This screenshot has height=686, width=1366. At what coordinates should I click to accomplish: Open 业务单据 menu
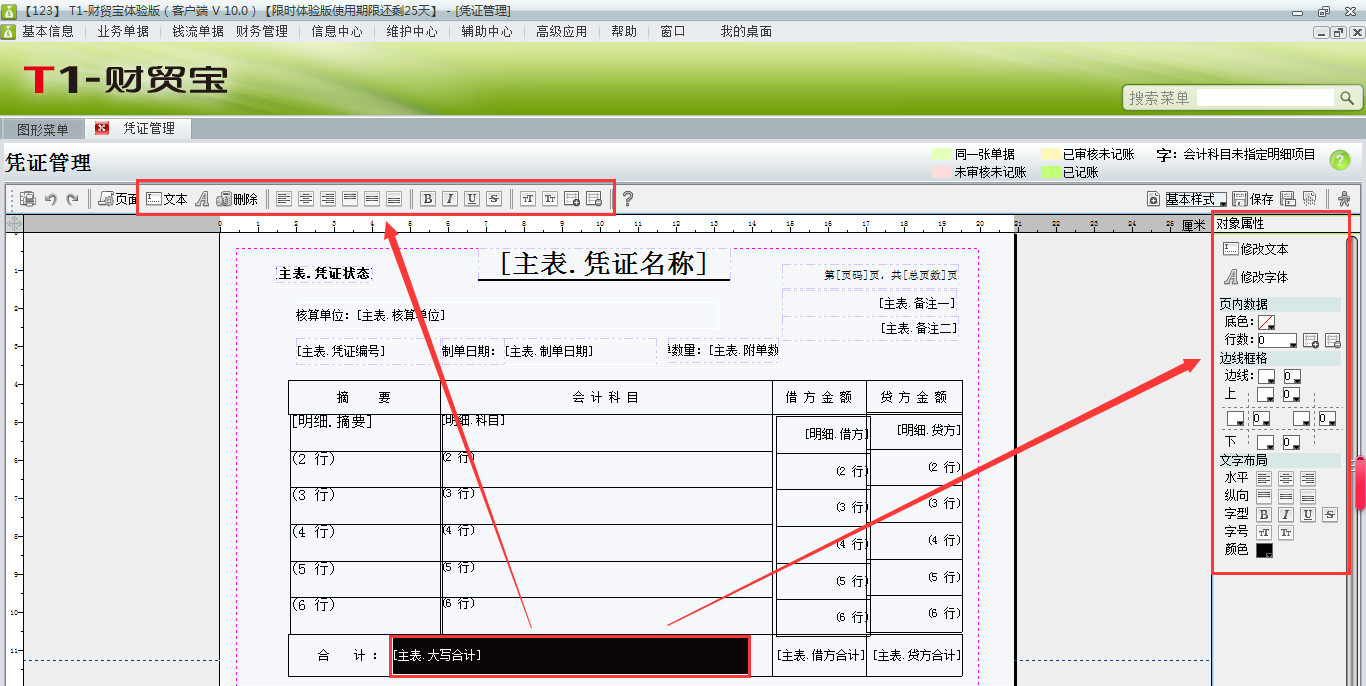pyautogui.click(x=123, y=31)
